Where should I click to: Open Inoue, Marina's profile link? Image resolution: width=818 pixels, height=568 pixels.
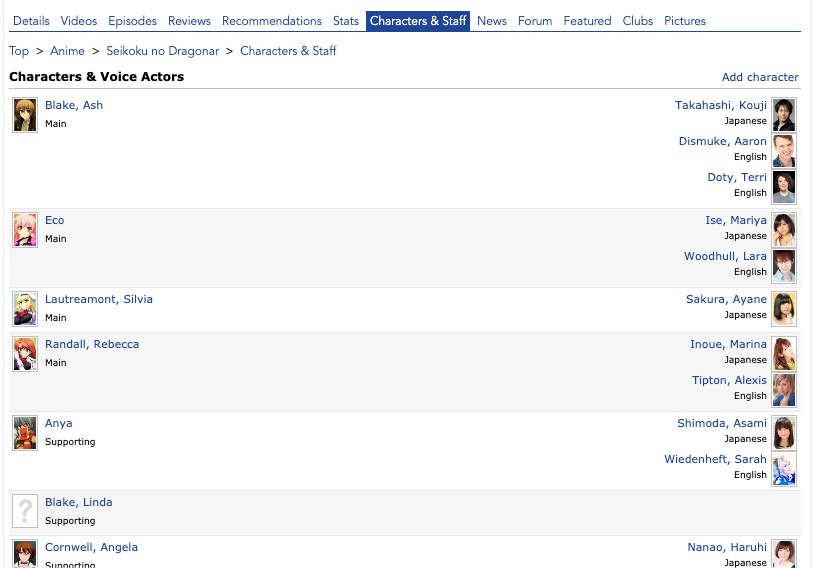point(728,344)
